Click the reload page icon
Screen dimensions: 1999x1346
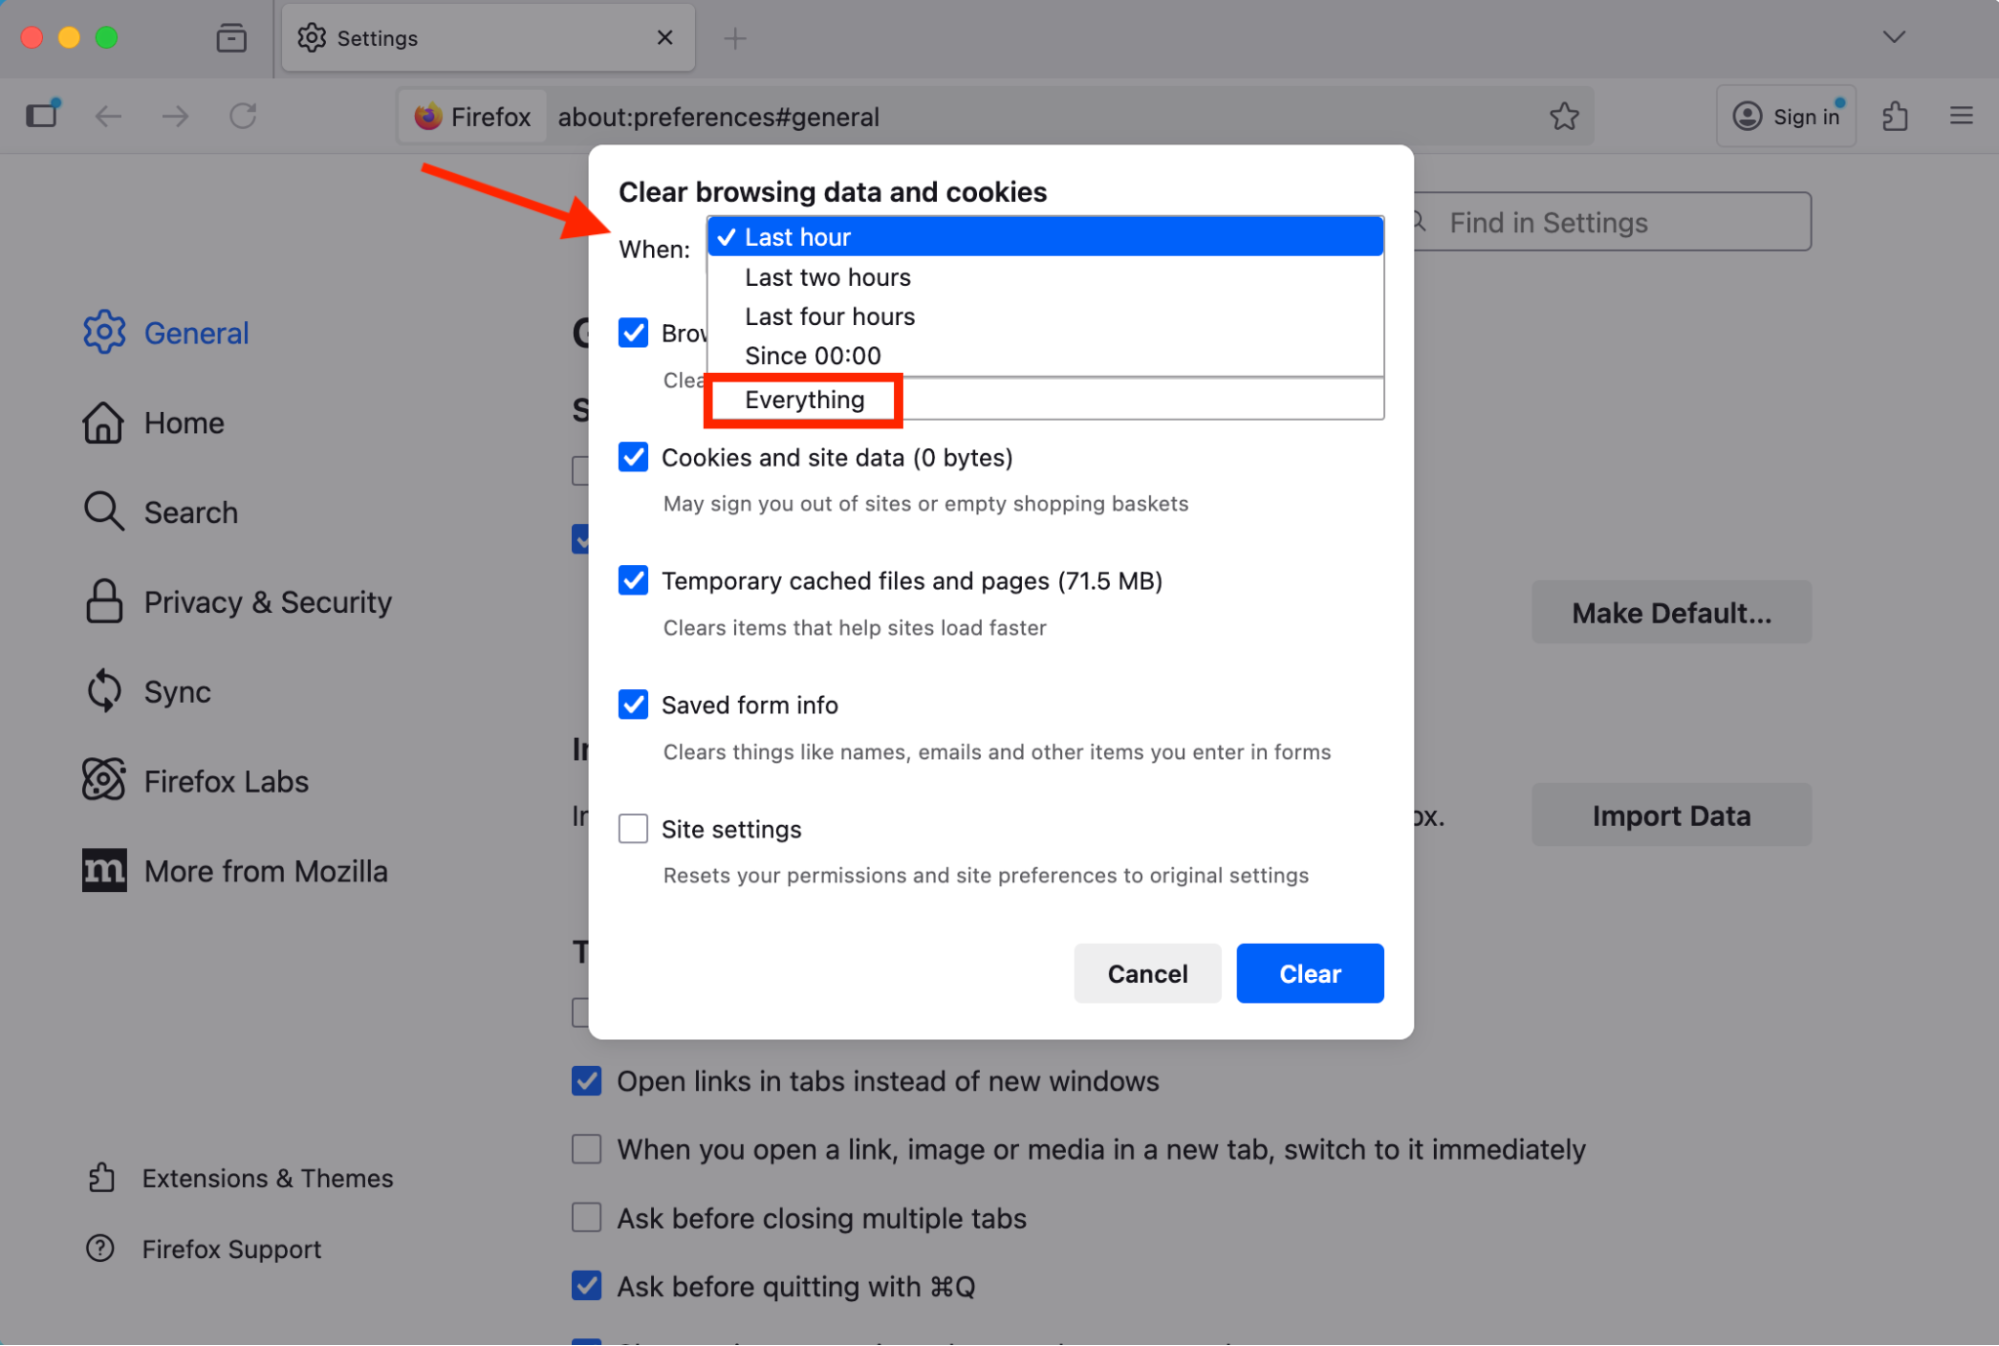coord(242,115)
